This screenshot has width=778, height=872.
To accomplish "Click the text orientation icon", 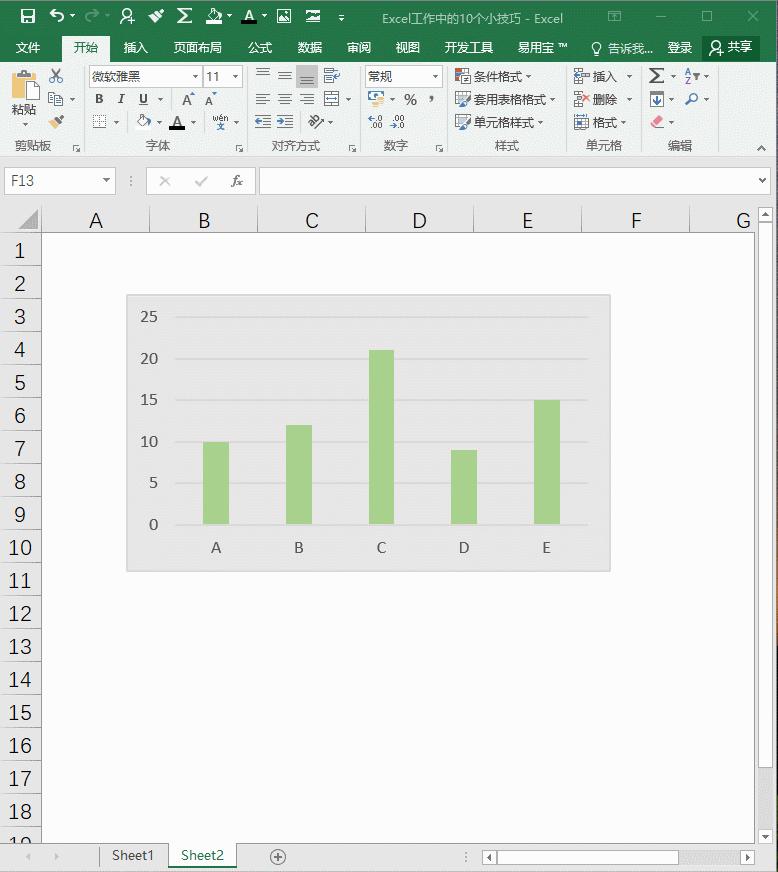I will (x=316, y=121).
